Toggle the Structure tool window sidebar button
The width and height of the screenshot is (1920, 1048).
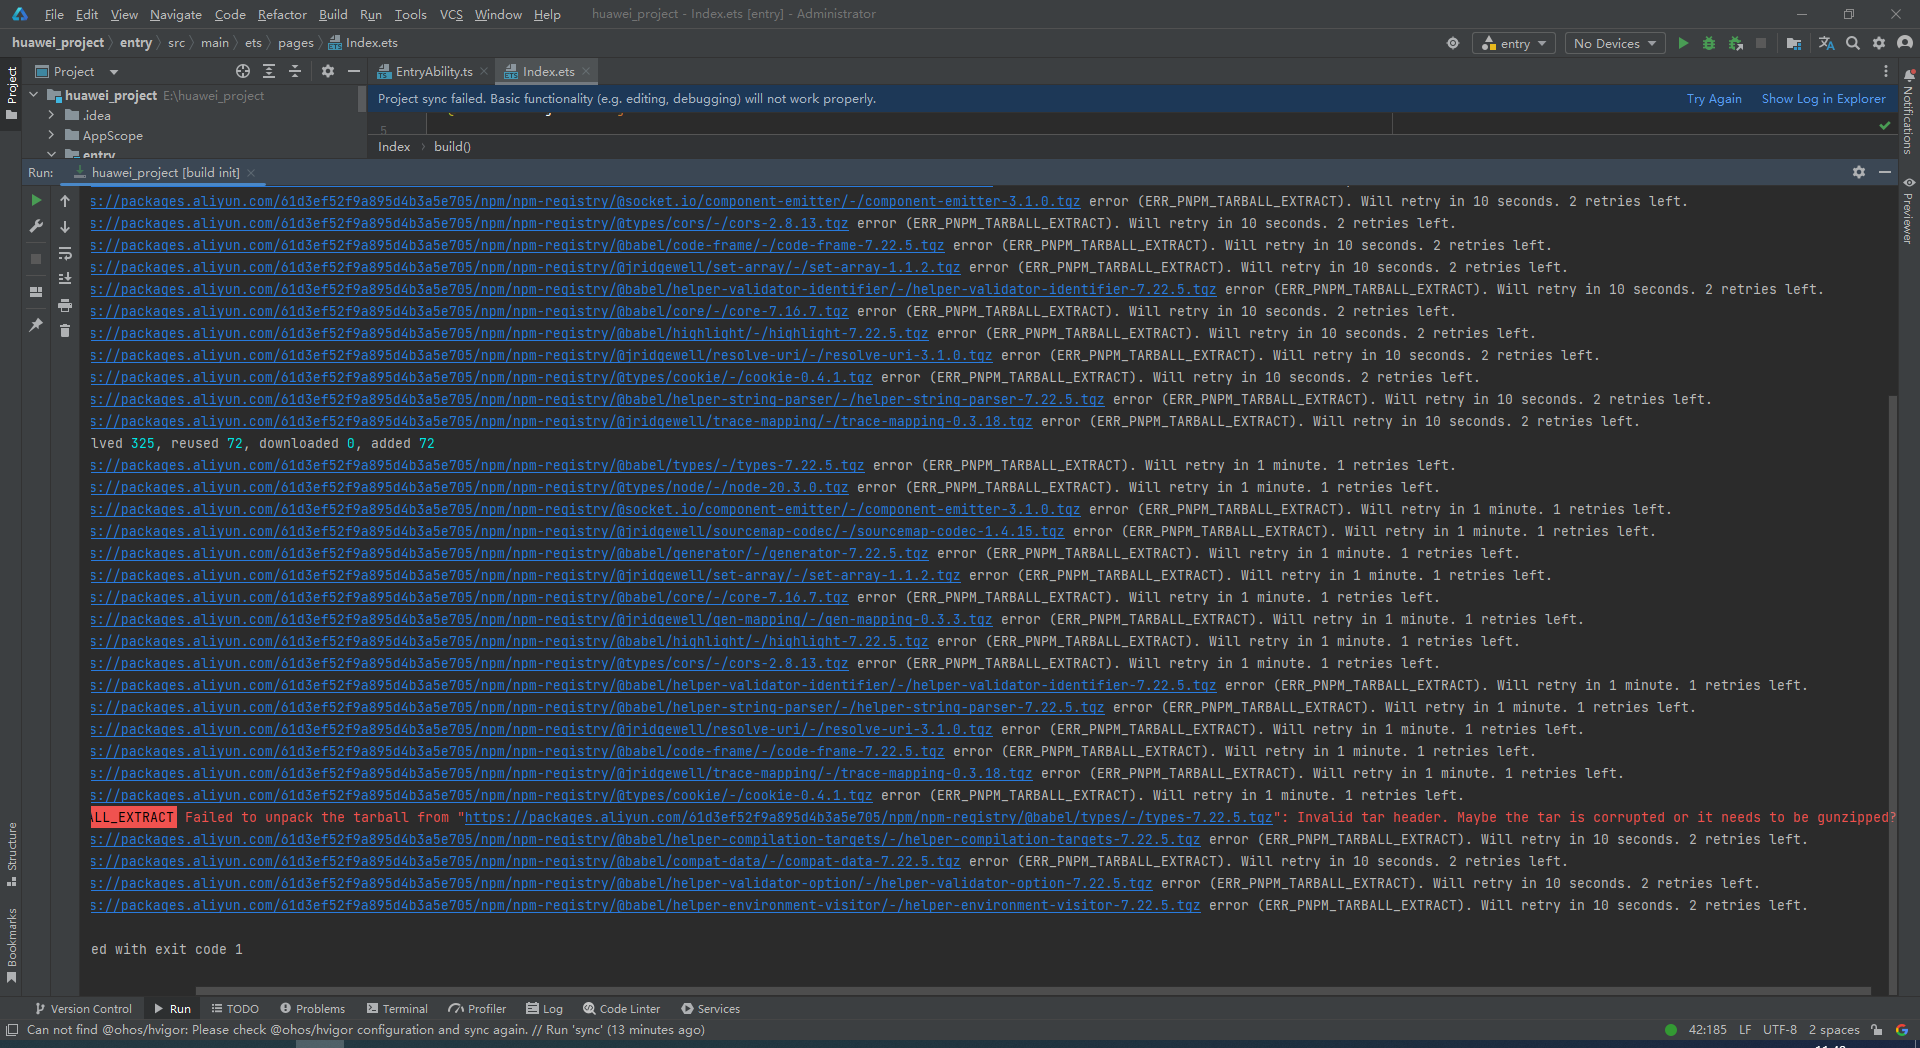(12, 855)
